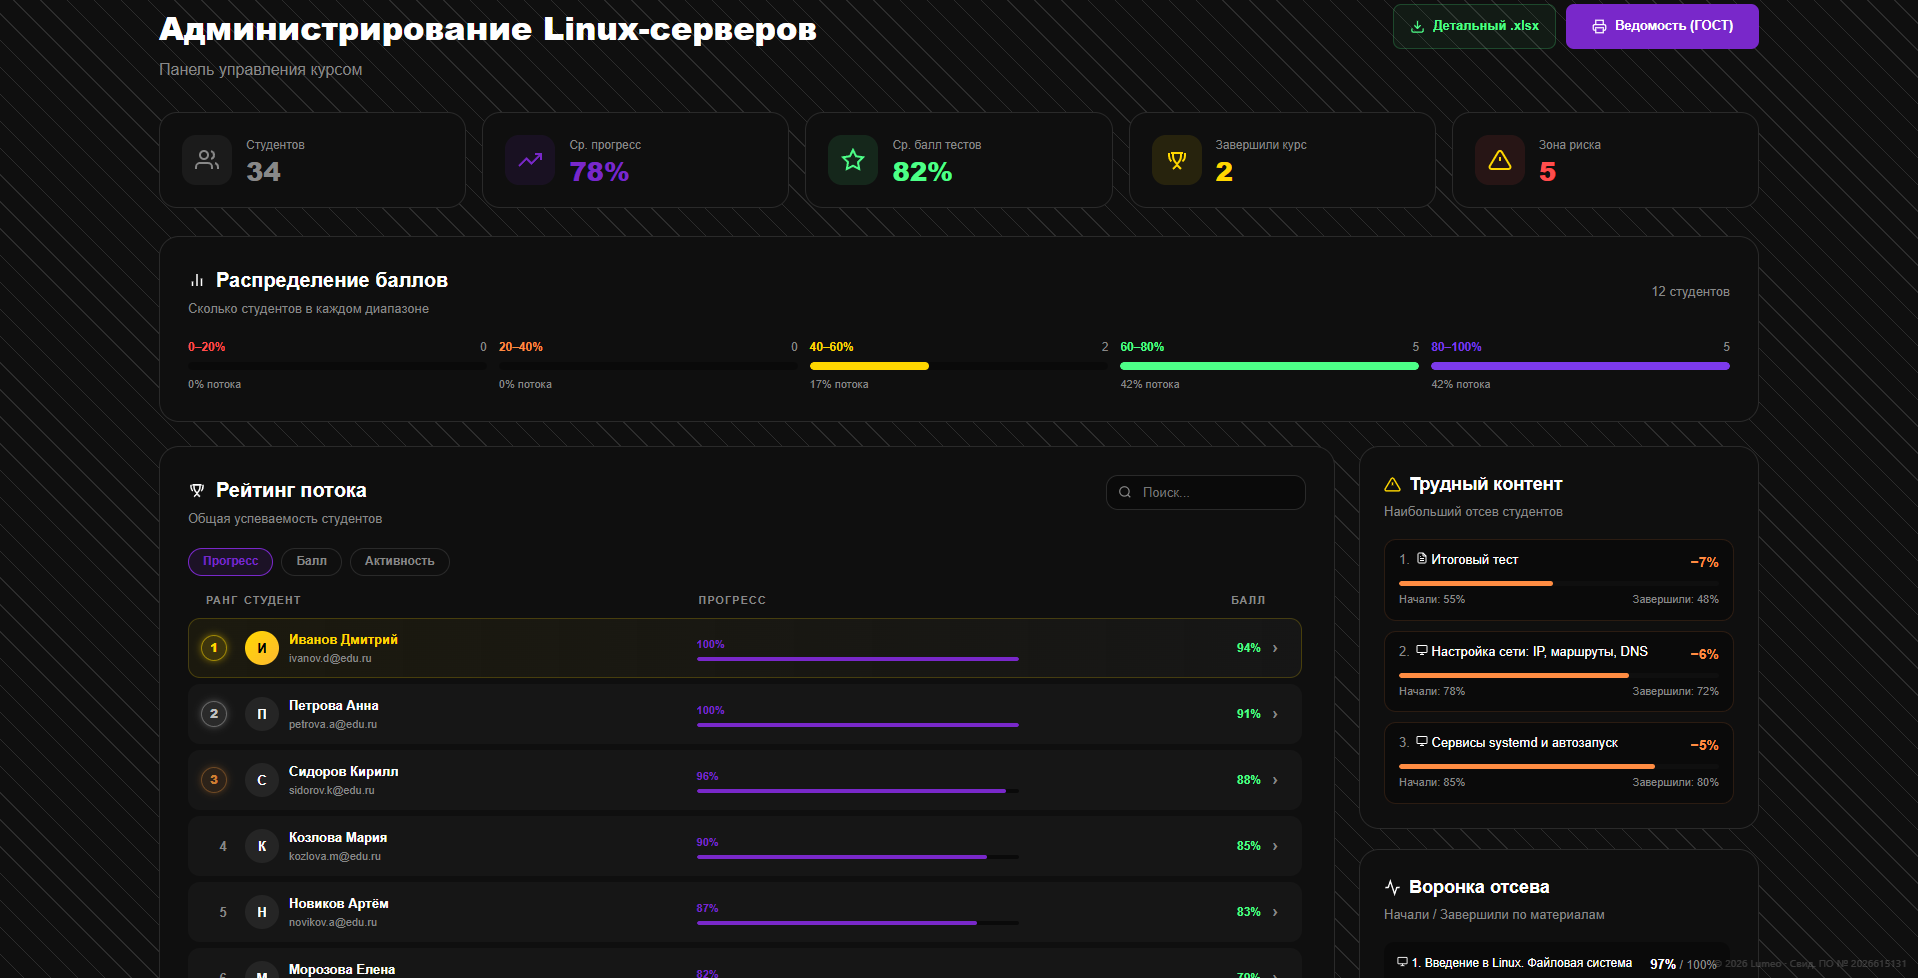Click the Воронка отсева activity icon

click(1392, 887)
